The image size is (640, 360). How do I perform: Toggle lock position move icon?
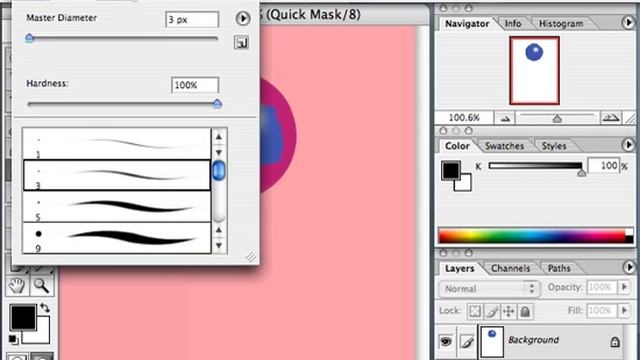click(509, 311)
